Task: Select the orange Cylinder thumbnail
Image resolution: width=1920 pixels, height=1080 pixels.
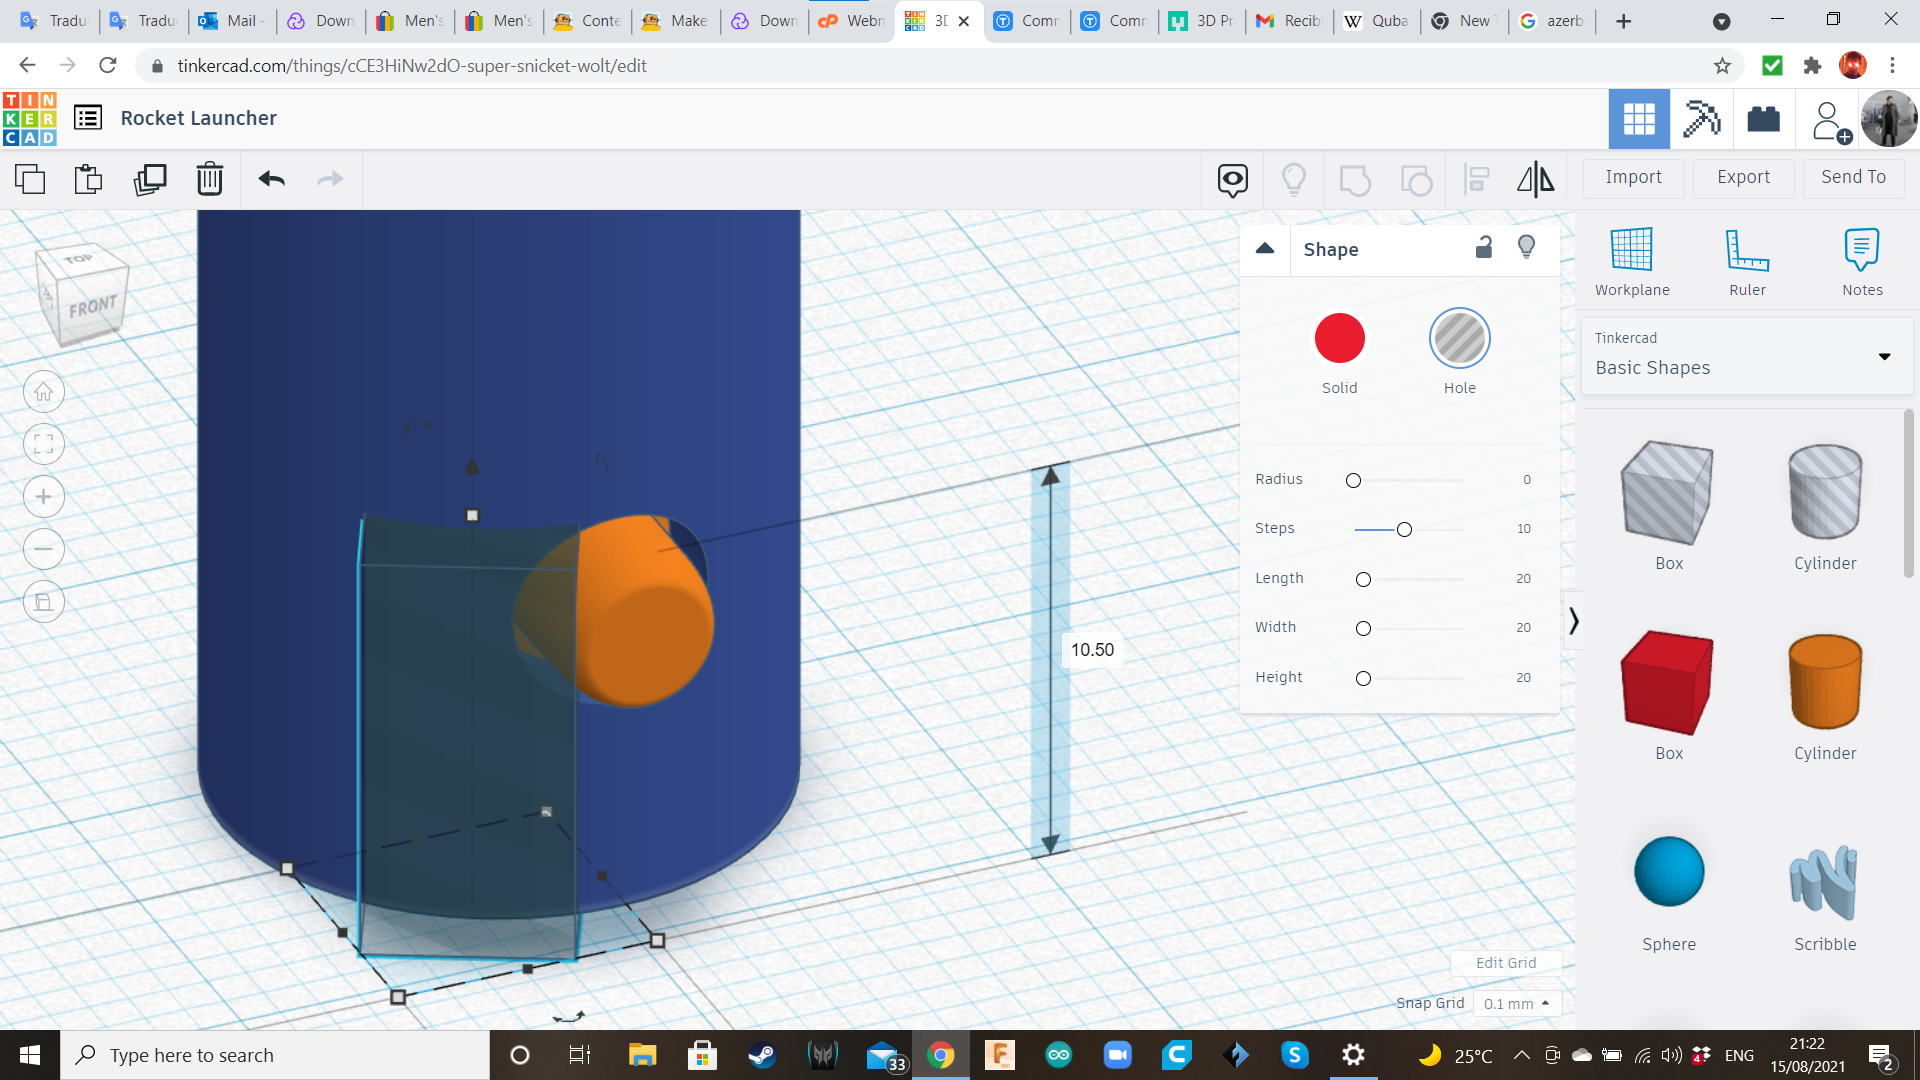Action: point(1825,680)
